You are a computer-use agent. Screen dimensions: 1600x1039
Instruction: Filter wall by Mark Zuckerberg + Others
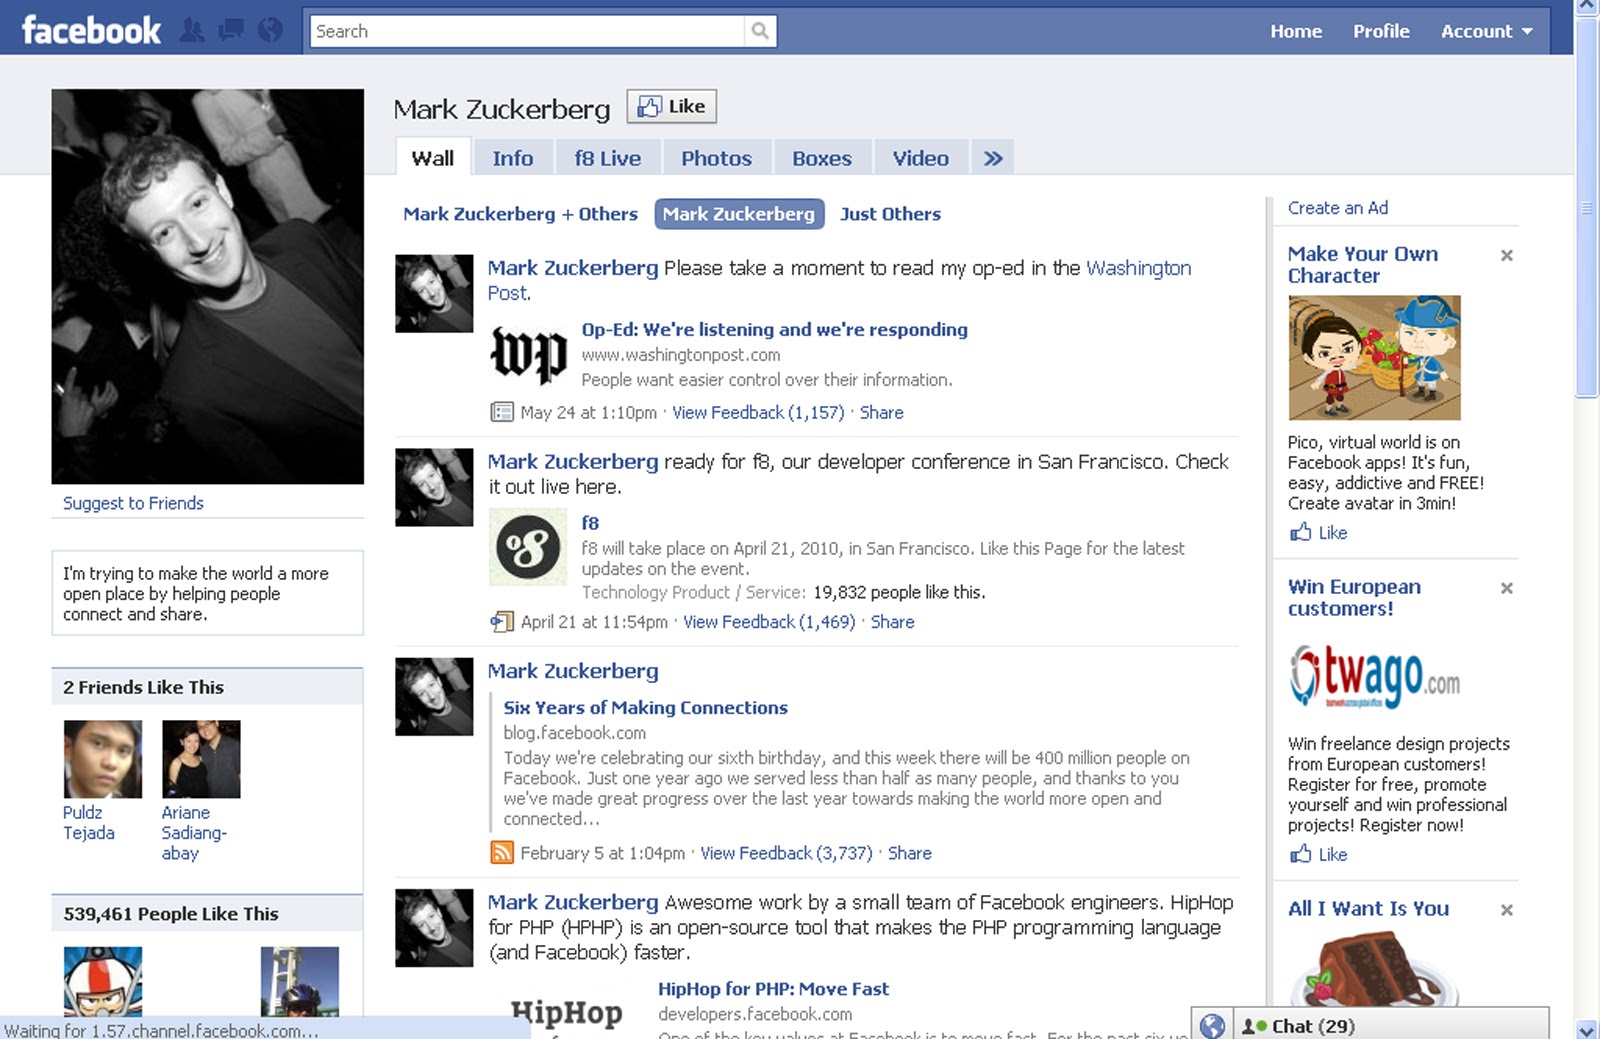point(520,214)
